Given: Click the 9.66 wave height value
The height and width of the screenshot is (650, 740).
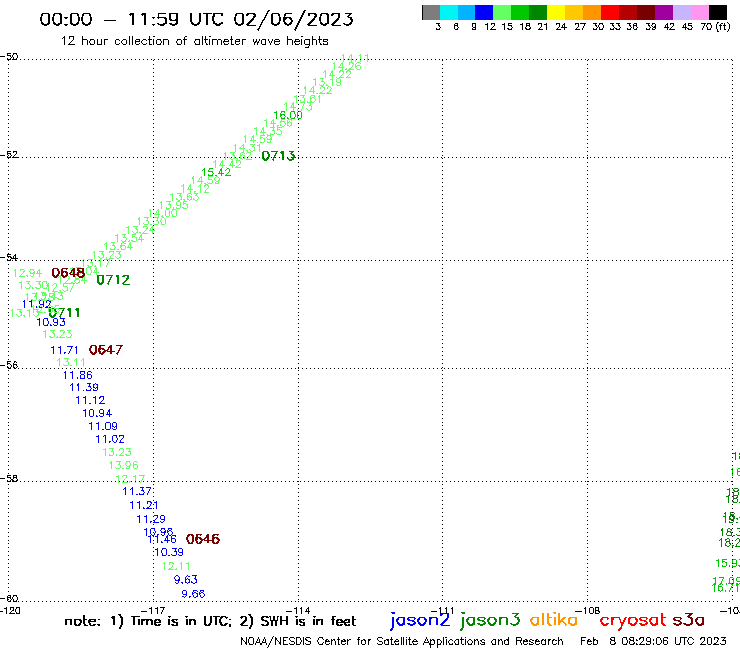Looking at the screenshot, I should pos(193,593).
